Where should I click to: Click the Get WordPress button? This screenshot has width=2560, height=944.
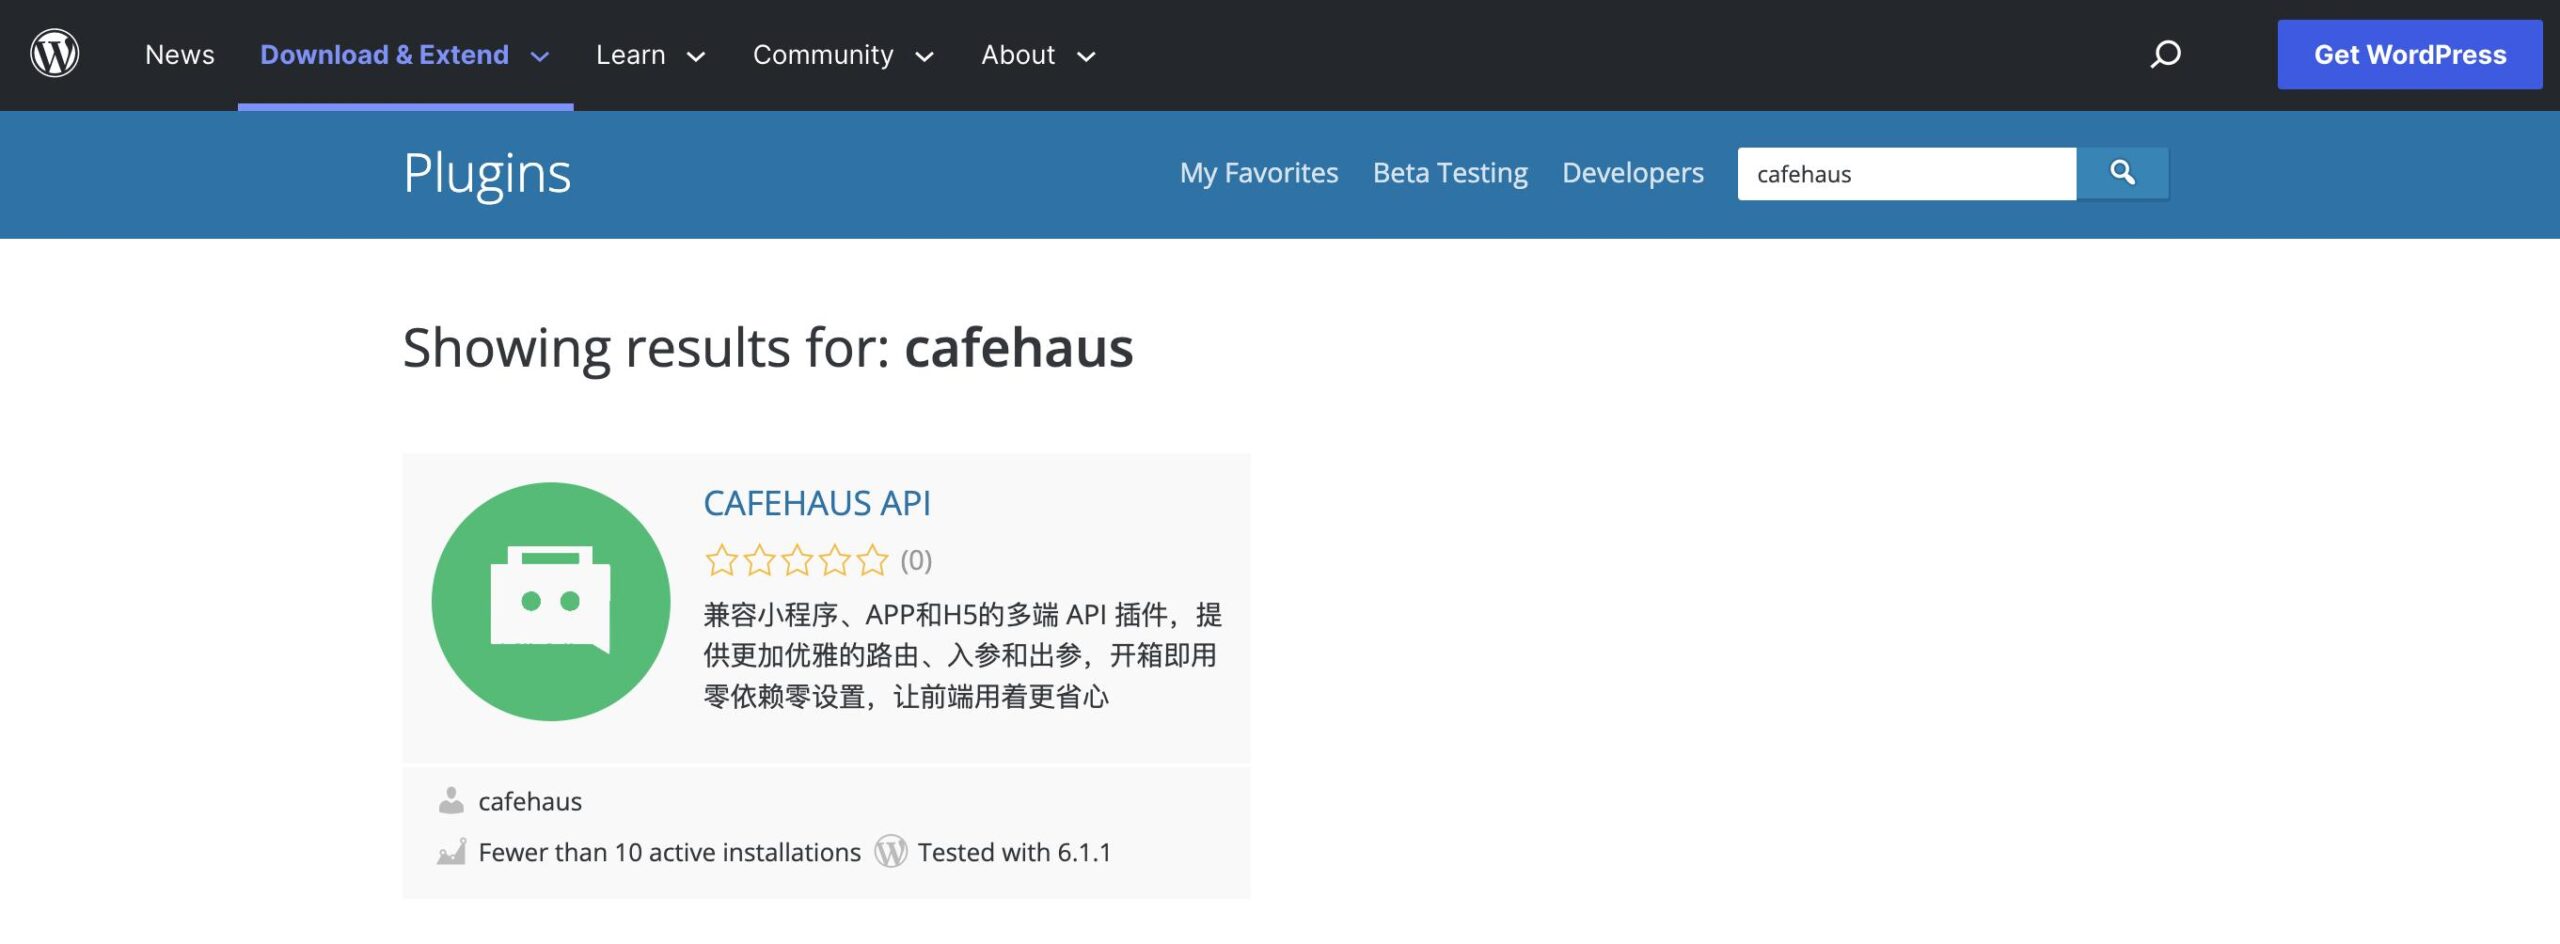tap(2409, 54)
